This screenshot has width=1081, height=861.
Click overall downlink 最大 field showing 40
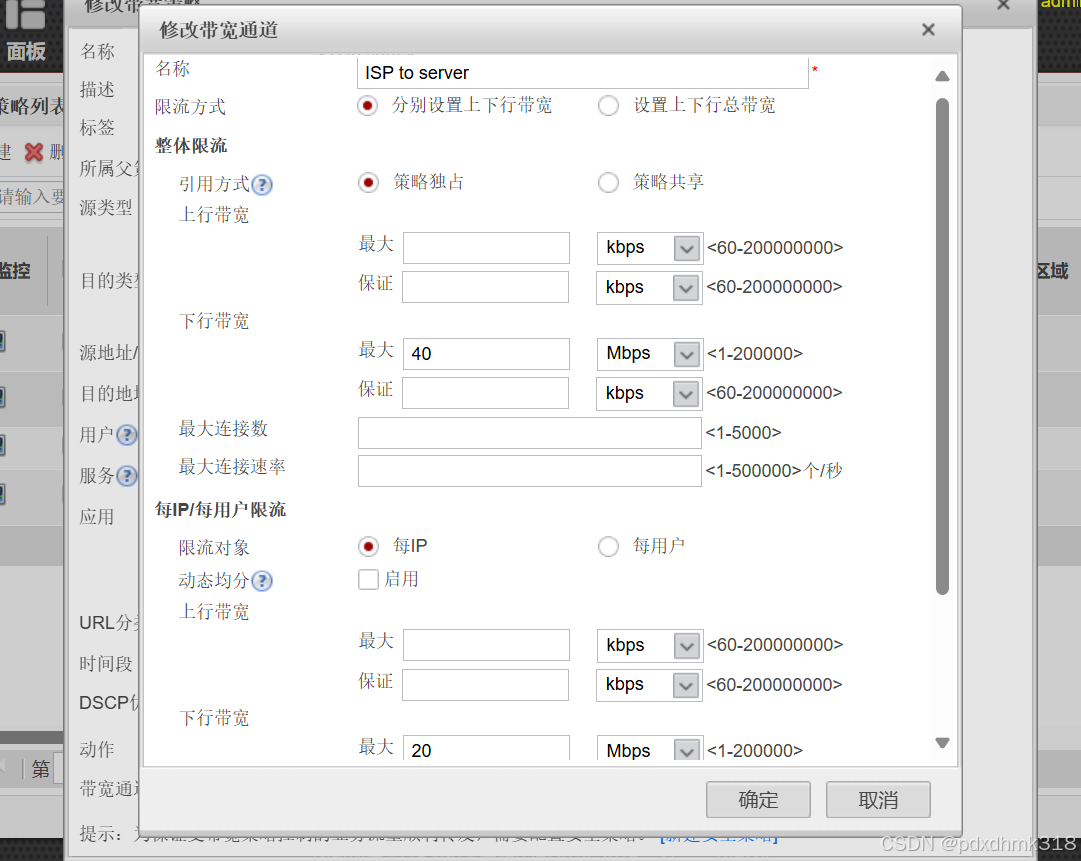[x=487, y=354]
